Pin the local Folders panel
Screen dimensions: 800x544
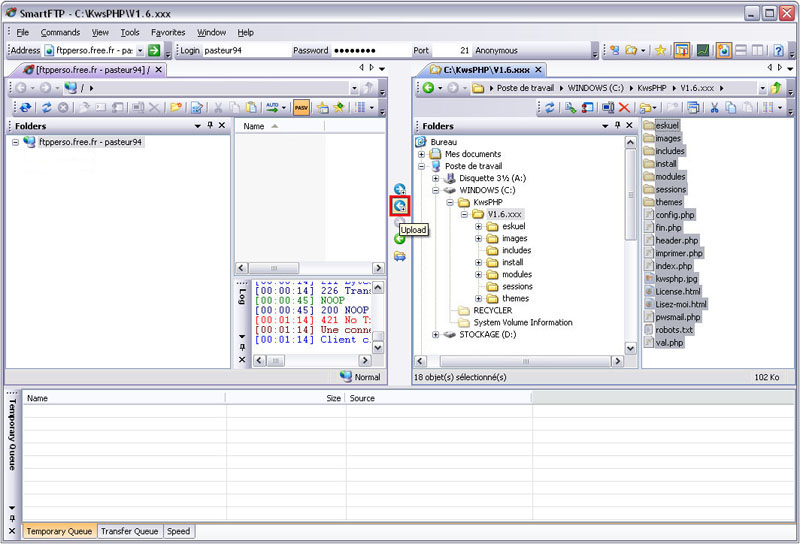pyautogui.click(x=617, y=126)
